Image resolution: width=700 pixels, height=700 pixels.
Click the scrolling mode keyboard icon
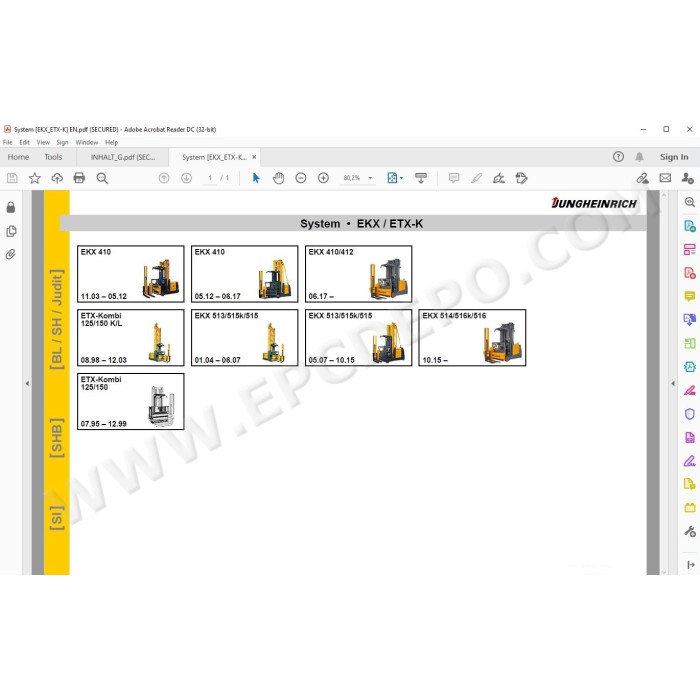click(x=421, y=178)
